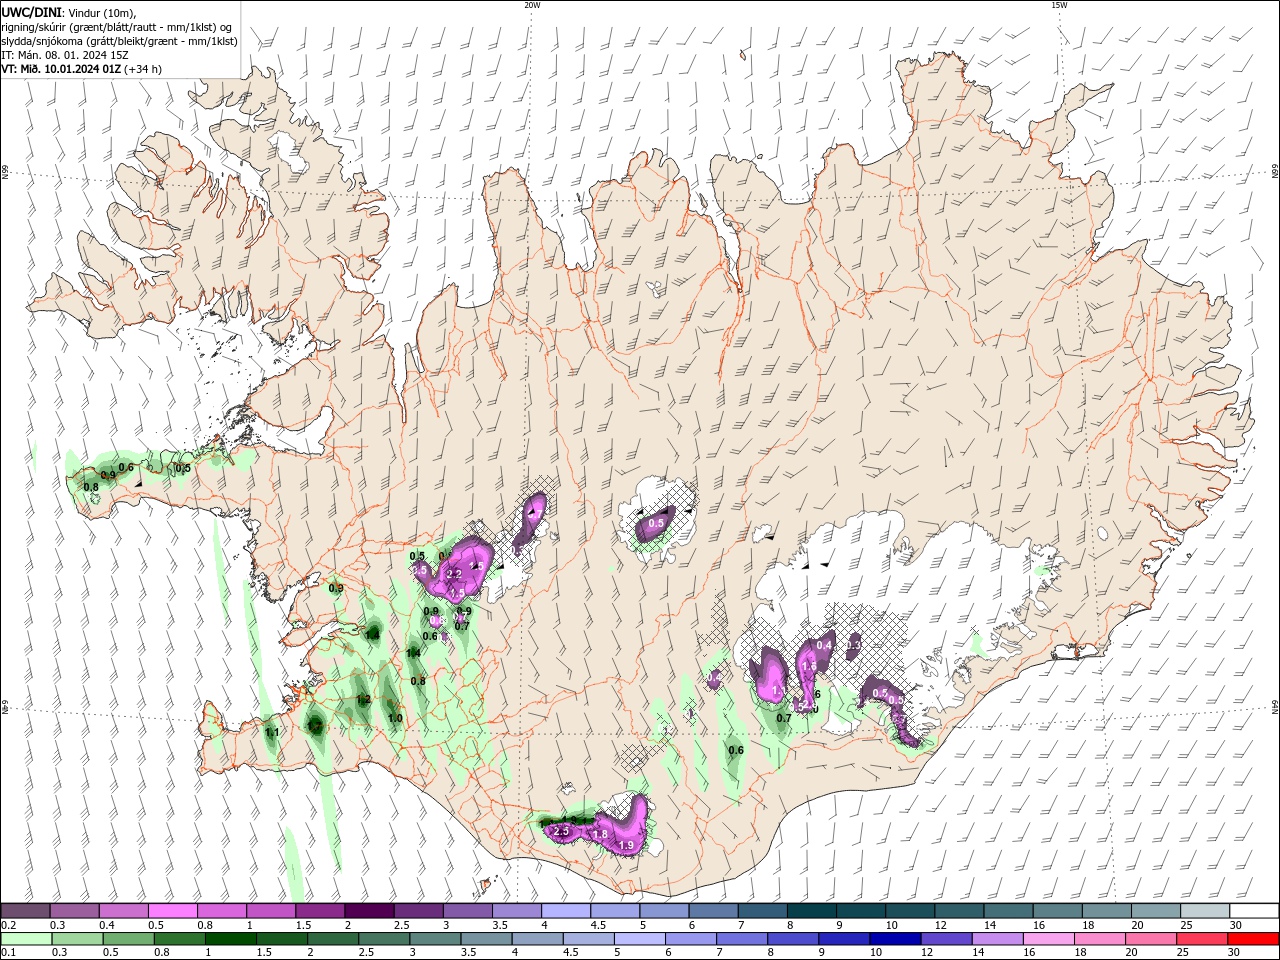Click the lavender 4 swatch in upper legend row
1280x960 pixels.
coord(565,911)
